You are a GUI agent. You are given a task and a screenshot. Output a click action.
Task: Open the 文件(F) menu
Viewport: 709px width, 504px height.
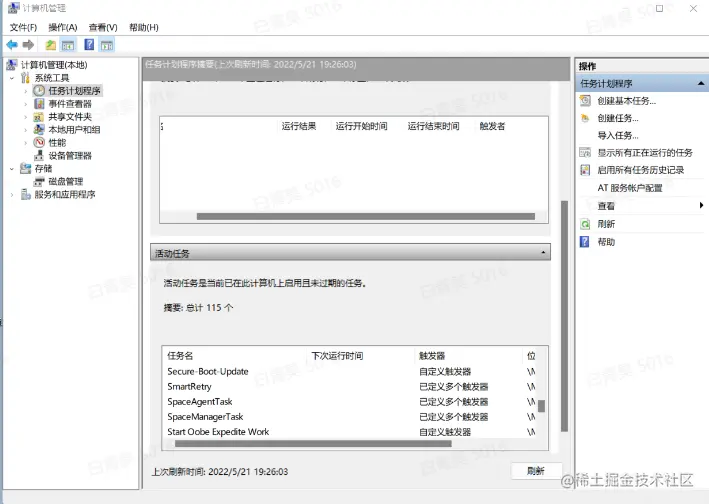coord(23,28)
